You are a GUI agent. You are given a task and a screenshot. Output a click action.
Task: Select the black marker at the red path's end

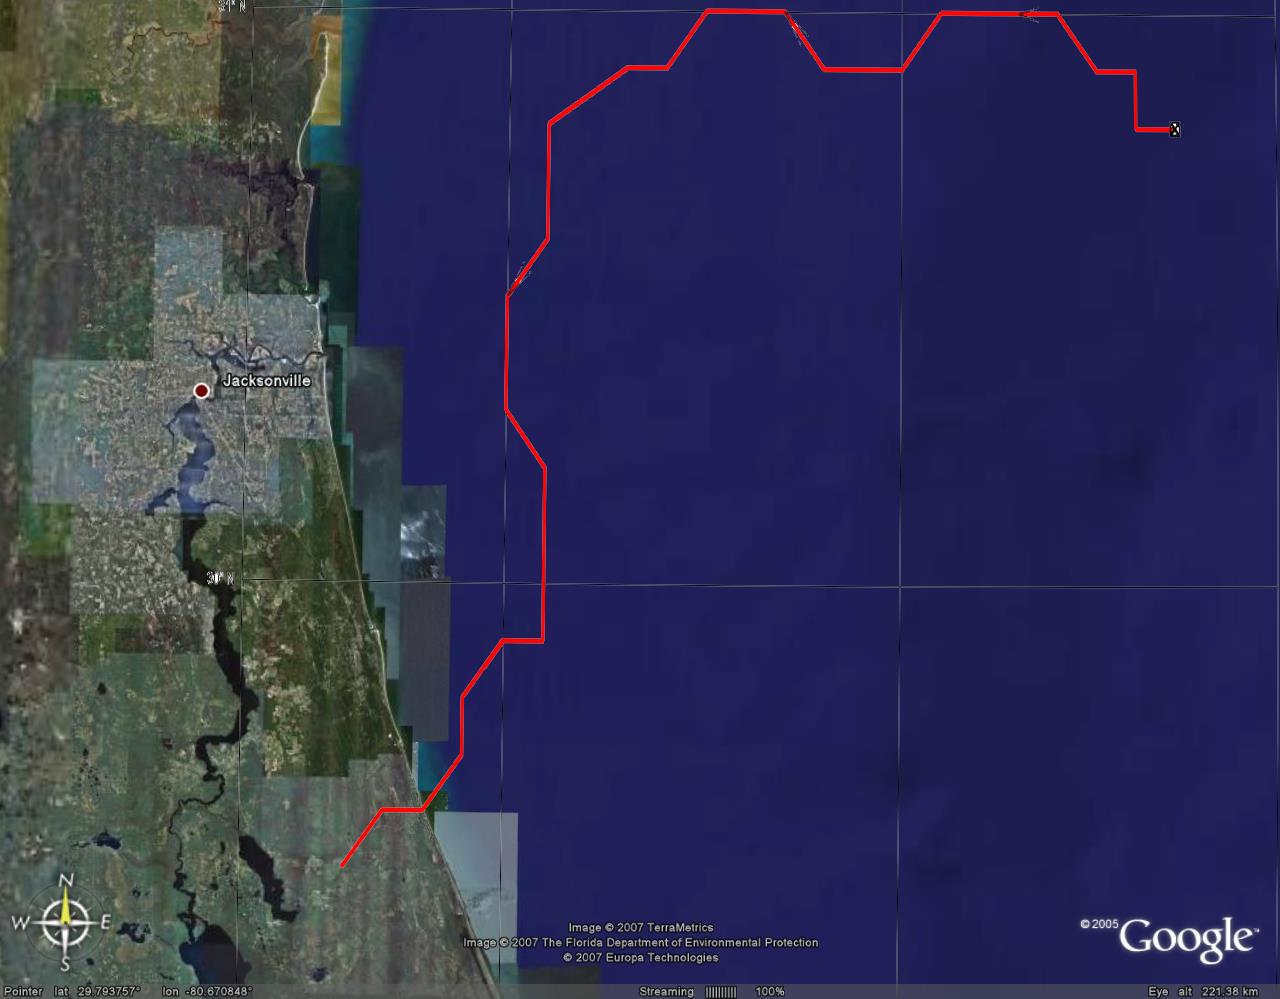(1175, 129)
